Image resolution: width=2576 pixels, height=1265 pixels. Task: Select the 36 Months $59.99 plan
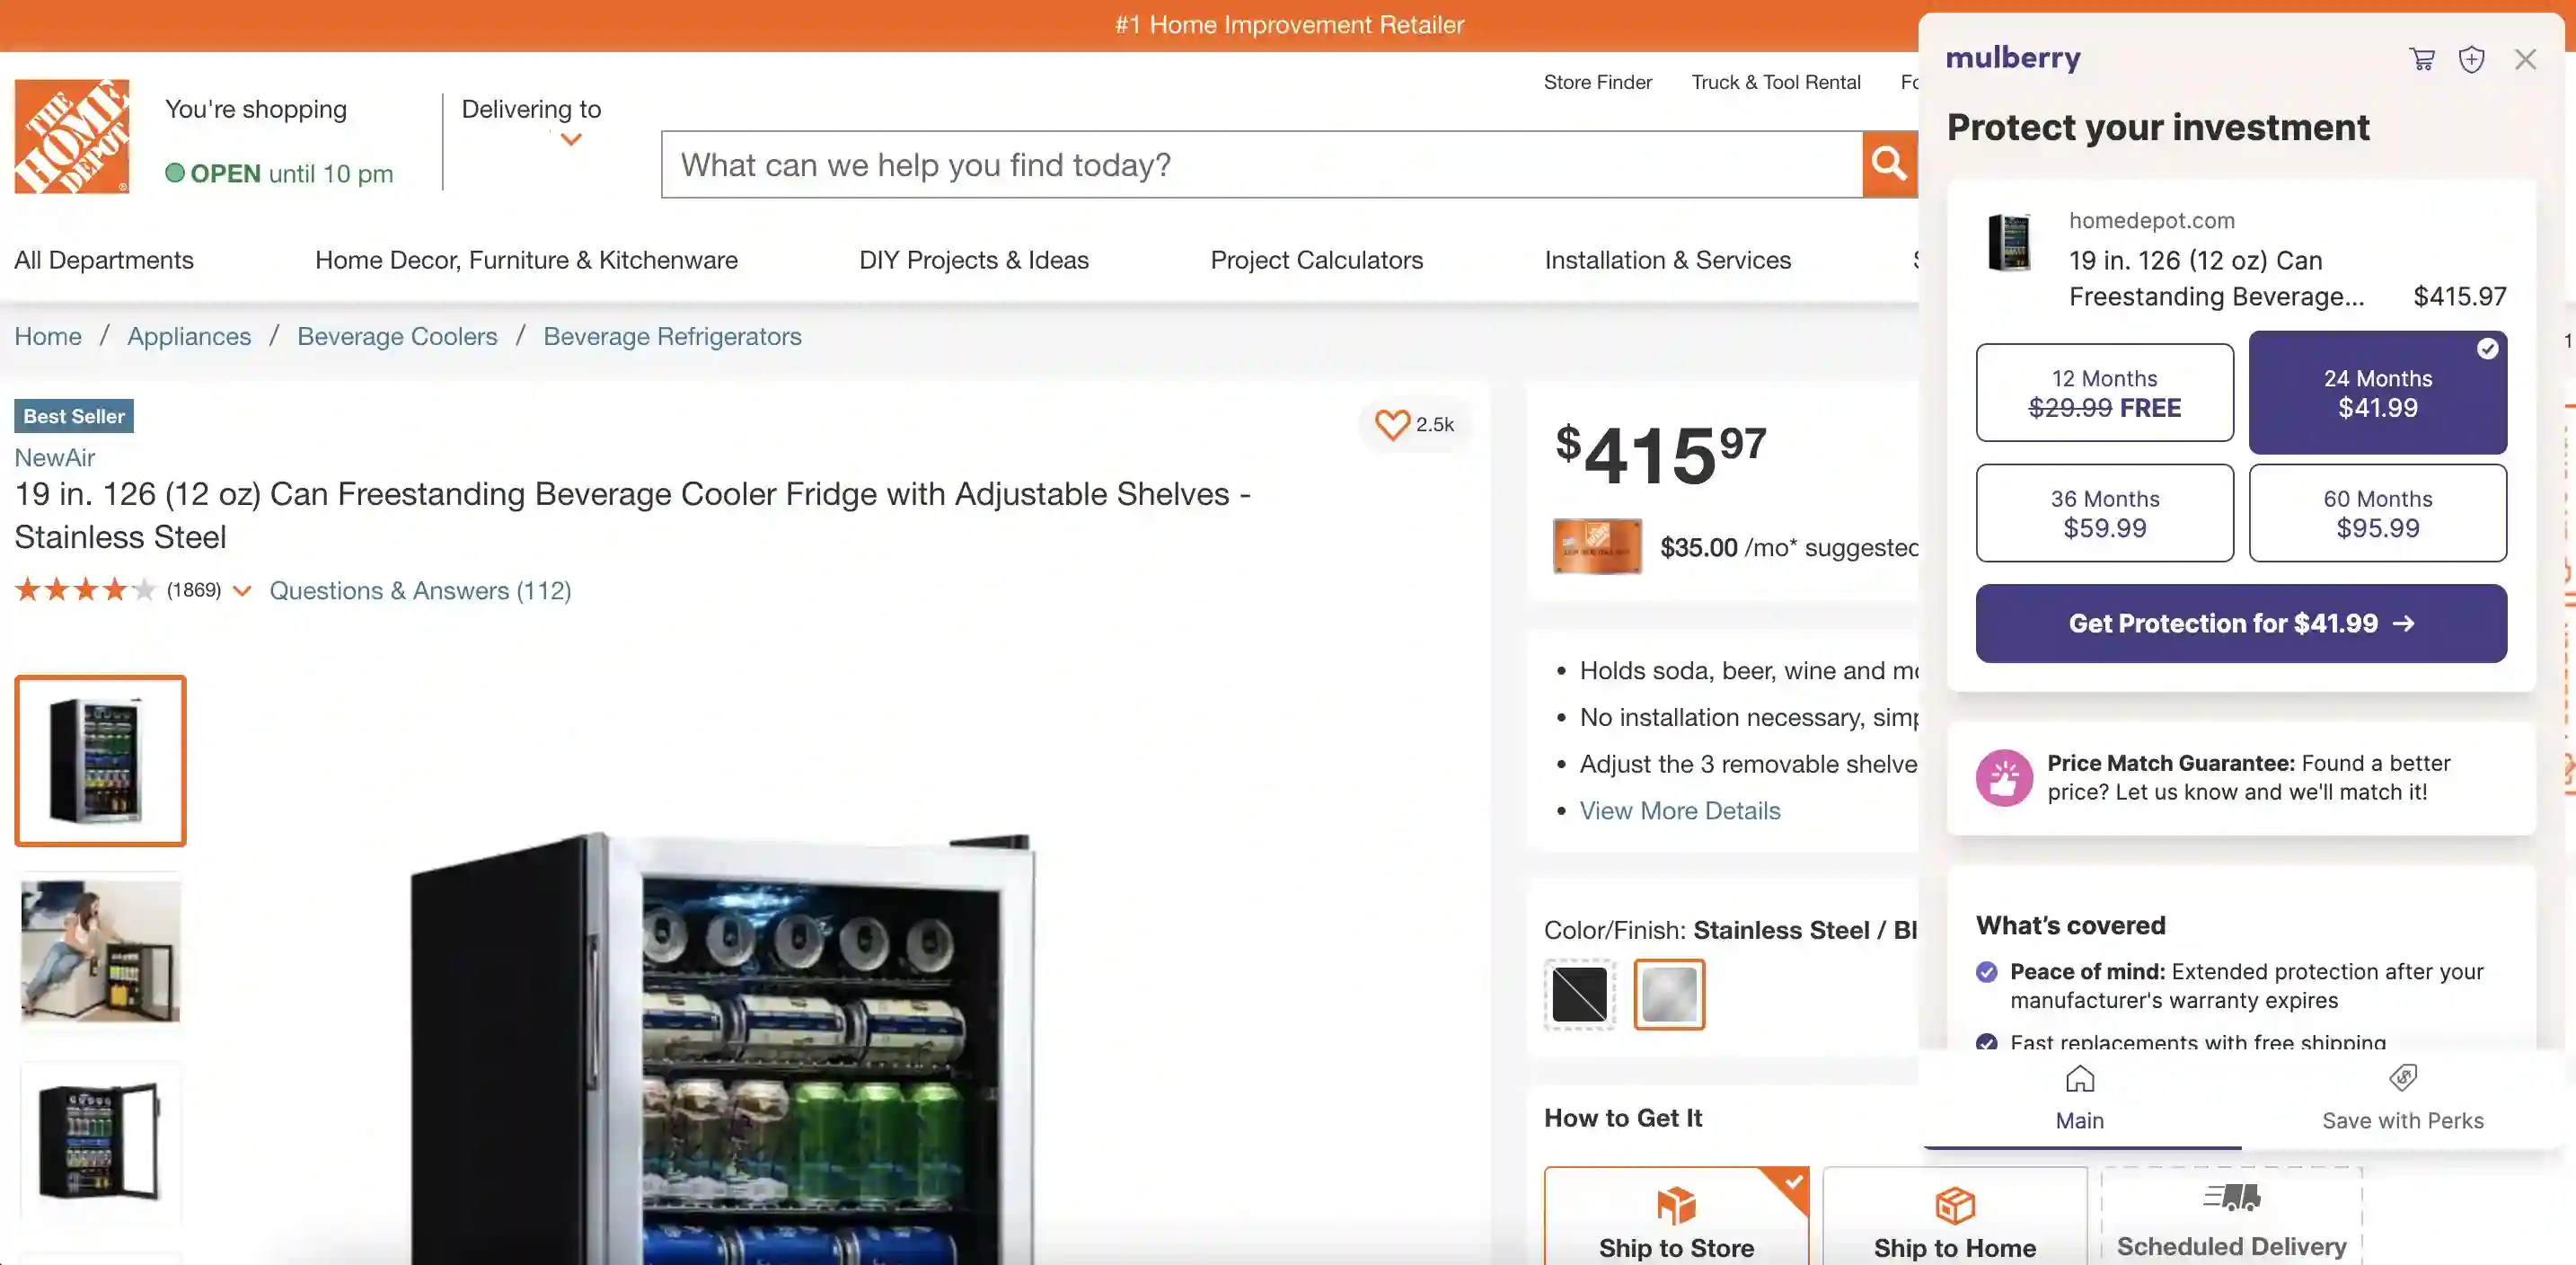(x=2105, y=512)
